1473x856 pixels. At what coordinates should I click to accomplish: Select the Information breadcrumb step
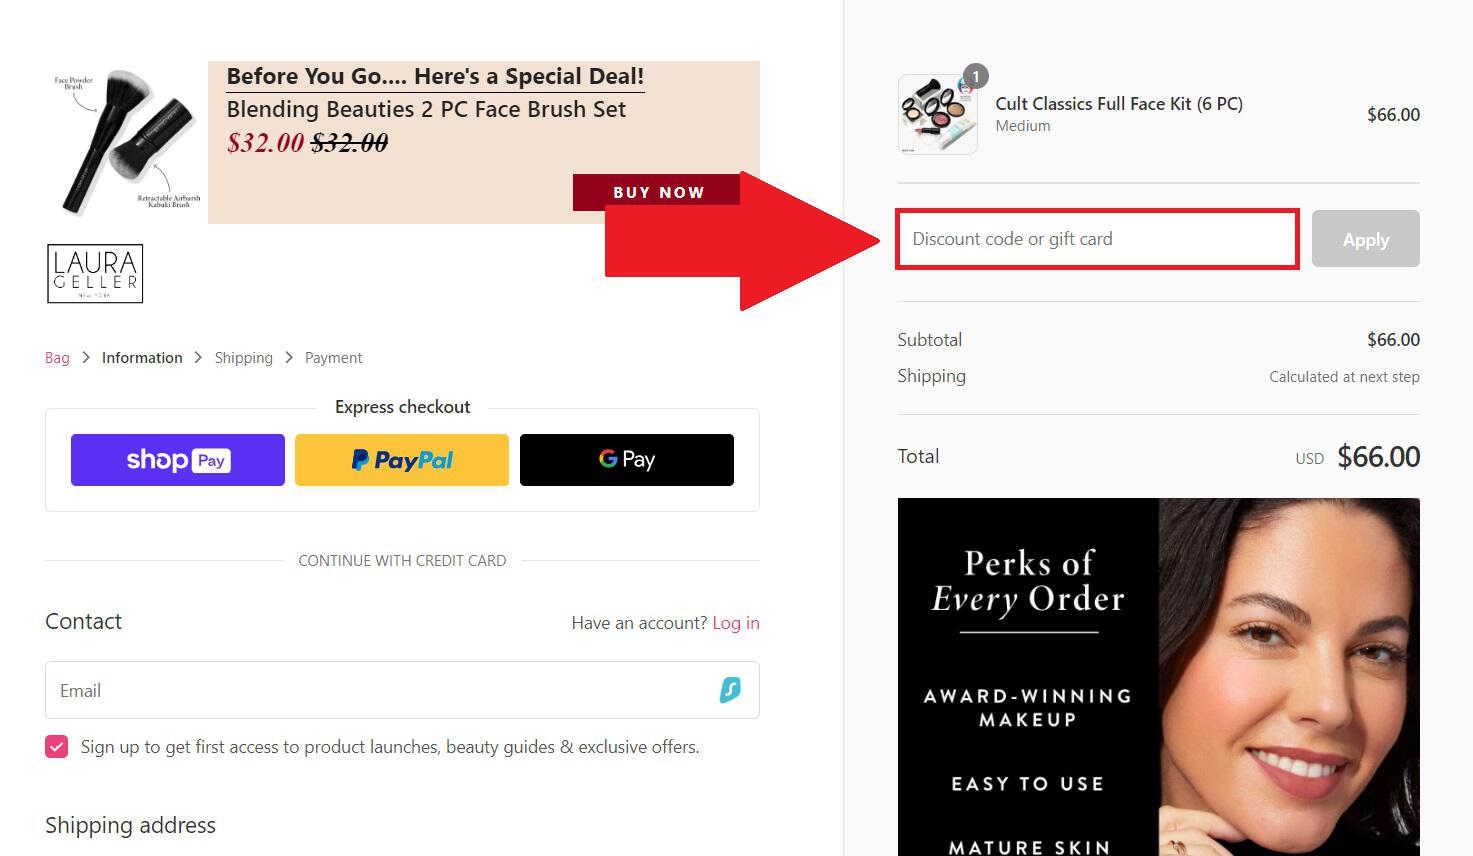pos(142,358)
